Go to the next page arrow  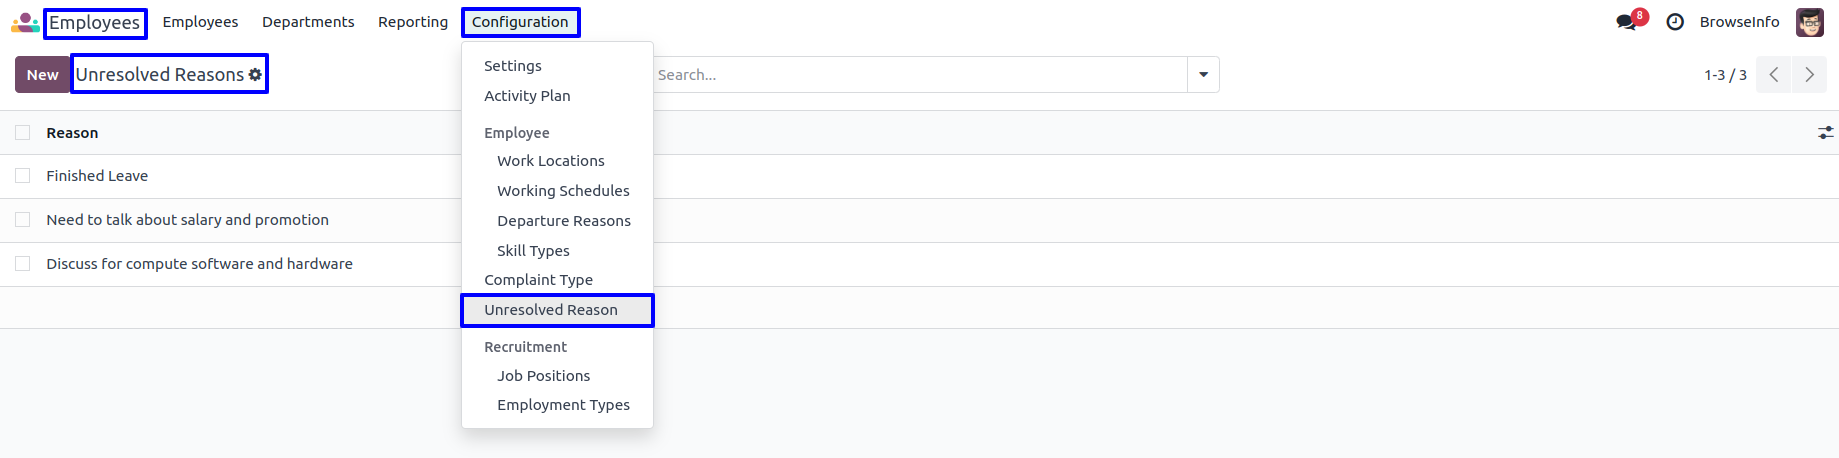pos(1809,75)
